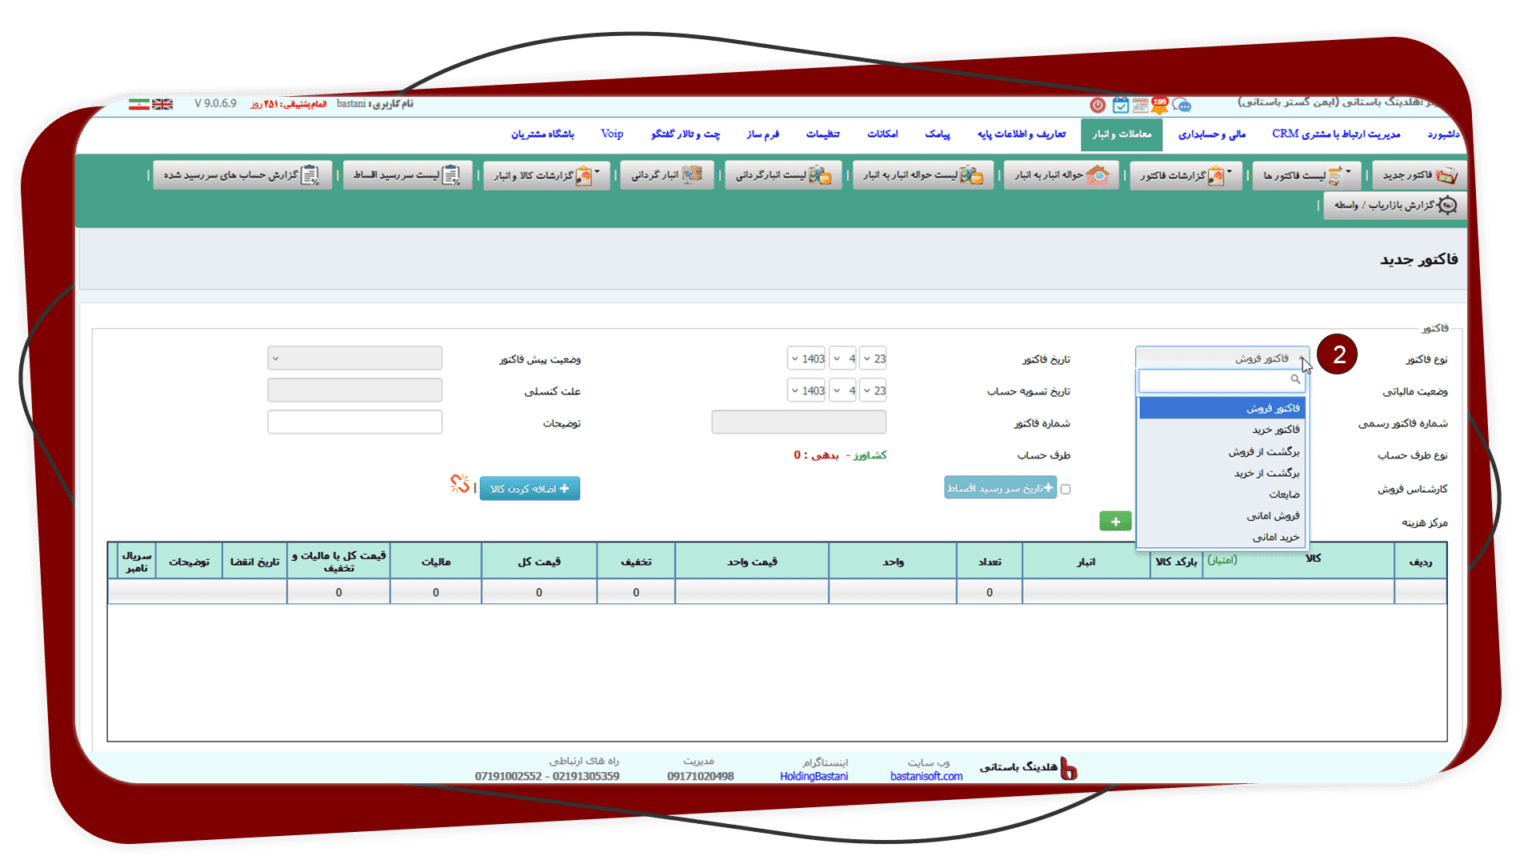This screenshot has width=1536, height=864.
Task: Choose برگشت از خرید option
Action: tap(1222, 473)
